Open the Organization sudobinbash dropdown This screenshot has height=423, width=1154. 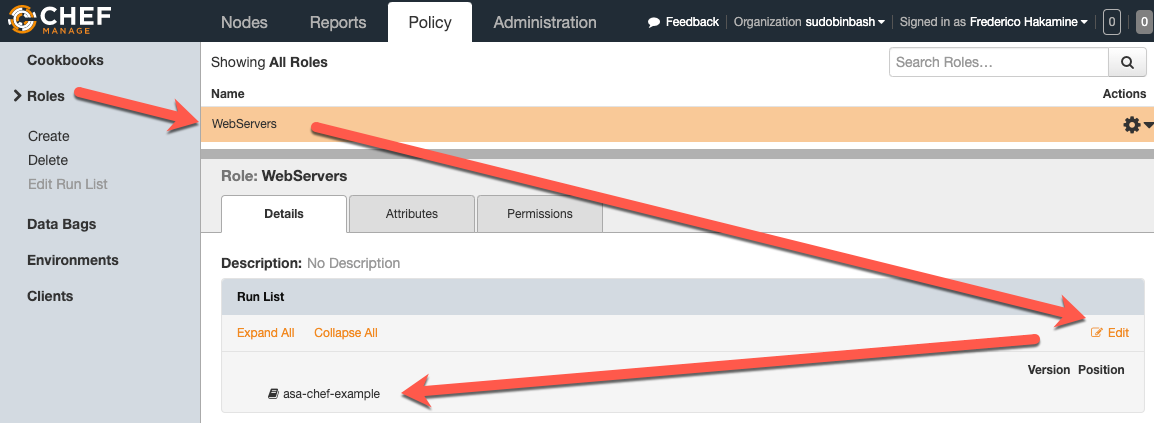[x=809, y=22]
